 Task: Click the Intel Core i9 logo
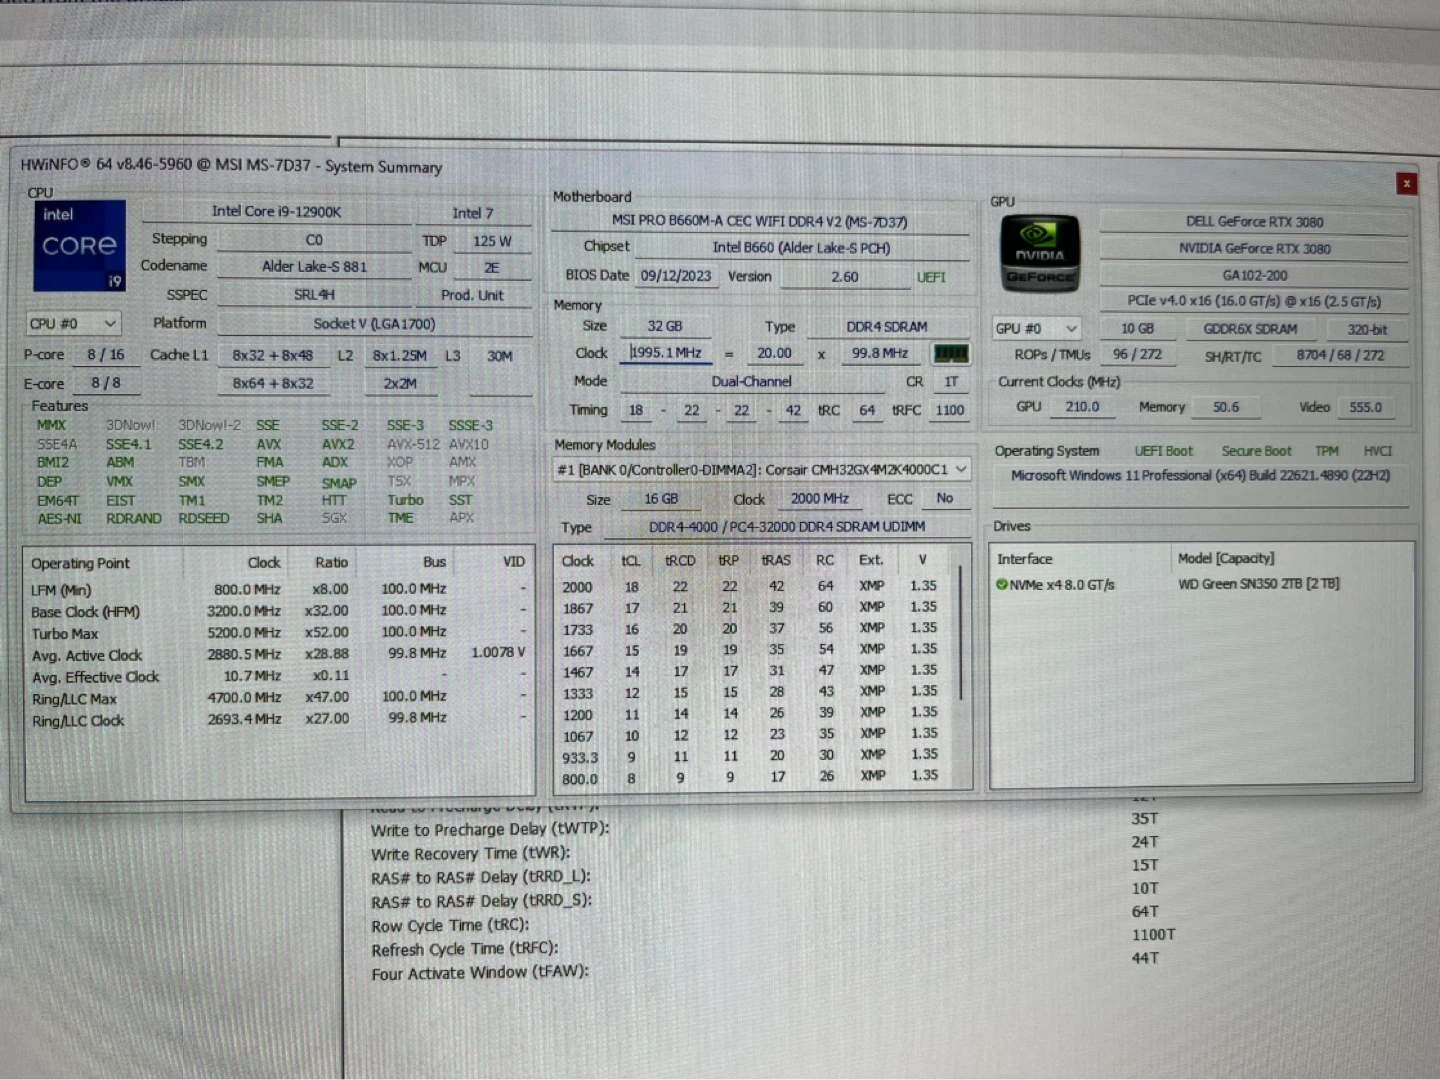pyautogui.click(x=79, y=245)
